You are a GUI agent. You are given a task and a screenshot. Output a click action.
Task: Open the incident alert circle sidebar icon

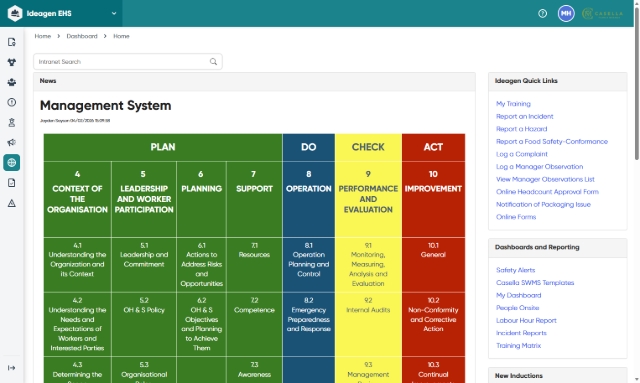[11, 102]
